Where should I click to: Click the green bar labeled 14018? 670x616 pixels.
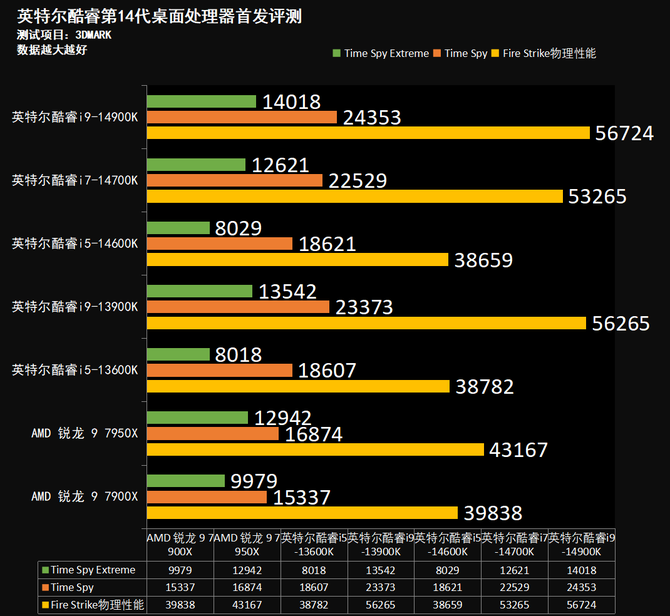coord(201,102)
